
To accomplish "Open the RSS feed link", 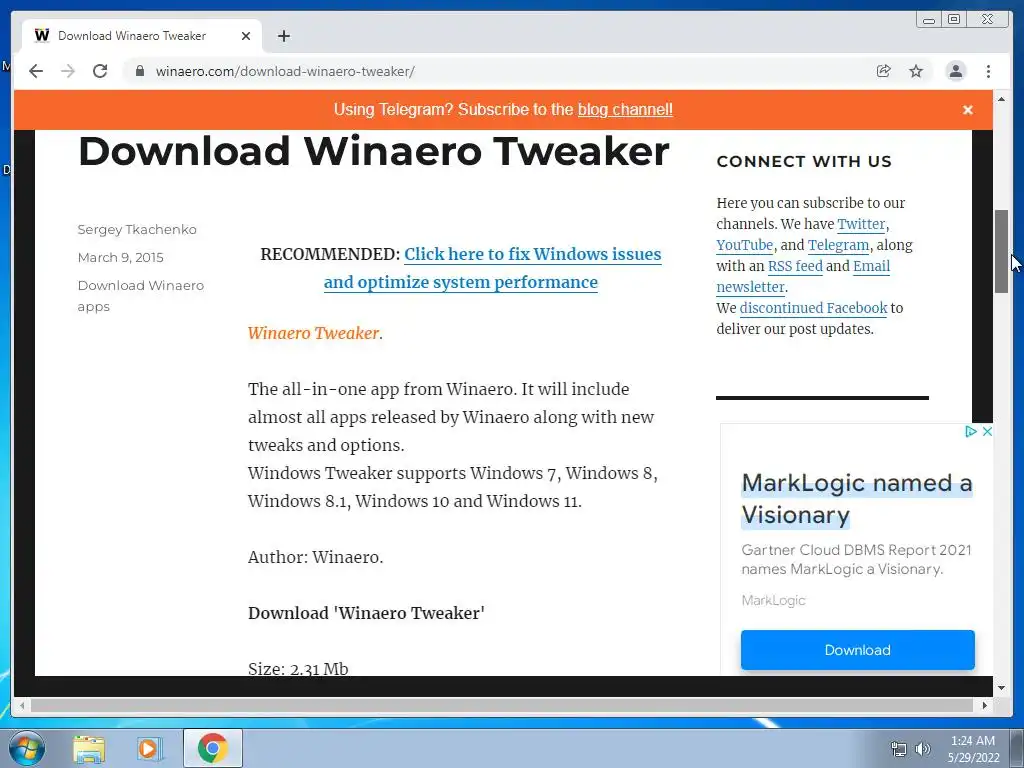I will click(x=795, y=266).
